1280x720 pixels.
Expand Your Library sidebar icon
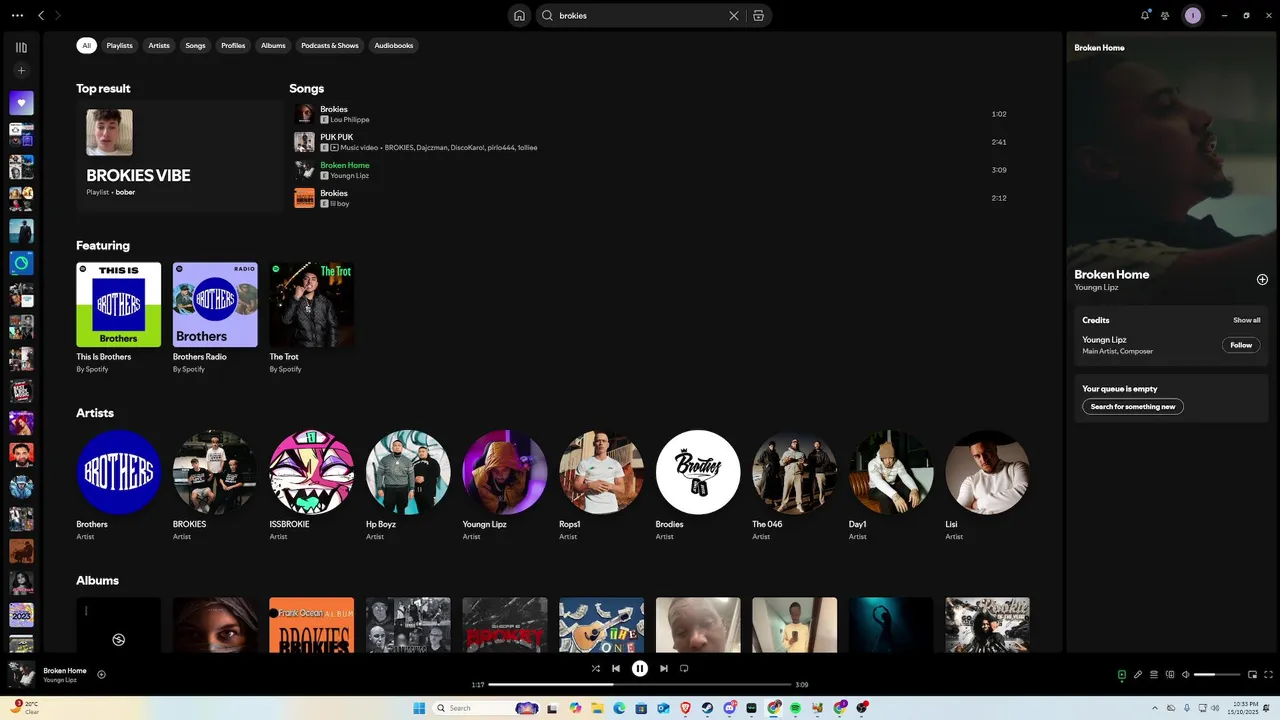click(x=21, y=47)
